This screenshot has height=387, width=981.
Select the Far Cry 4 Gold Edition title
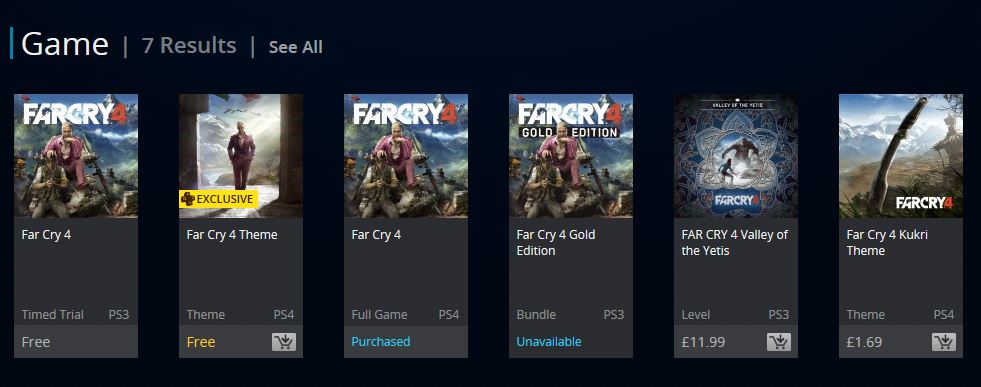click(556, 243)
